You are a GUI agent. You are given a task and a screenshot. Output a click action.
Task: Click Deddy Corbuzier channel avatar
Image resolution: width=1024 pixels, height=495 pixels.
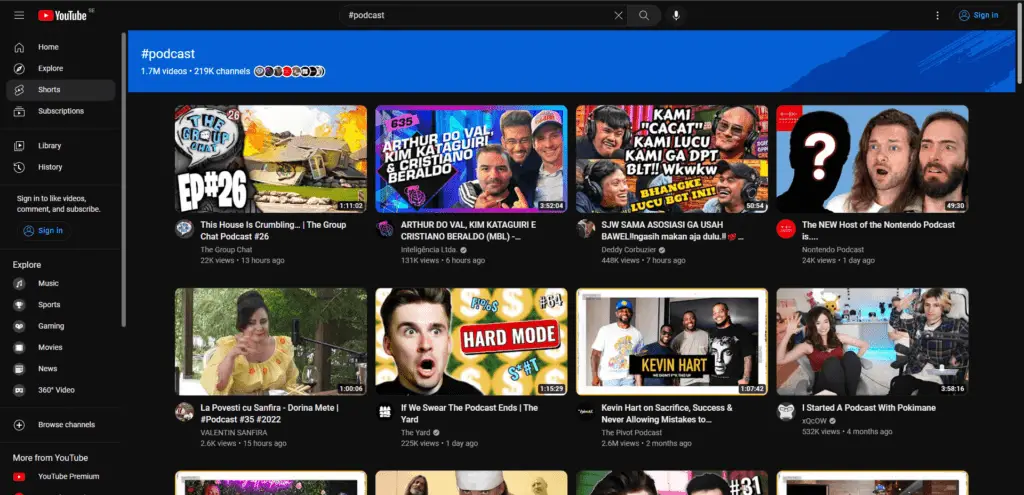click(x=585, y=229)
